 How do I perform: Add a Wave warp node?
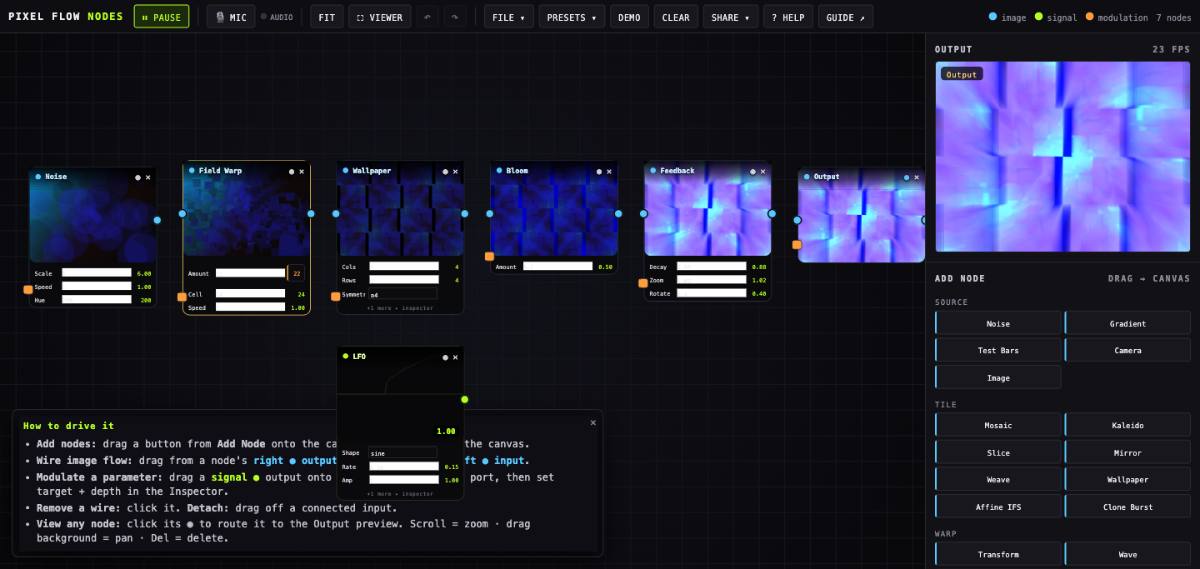click(x=1127, y=554)
